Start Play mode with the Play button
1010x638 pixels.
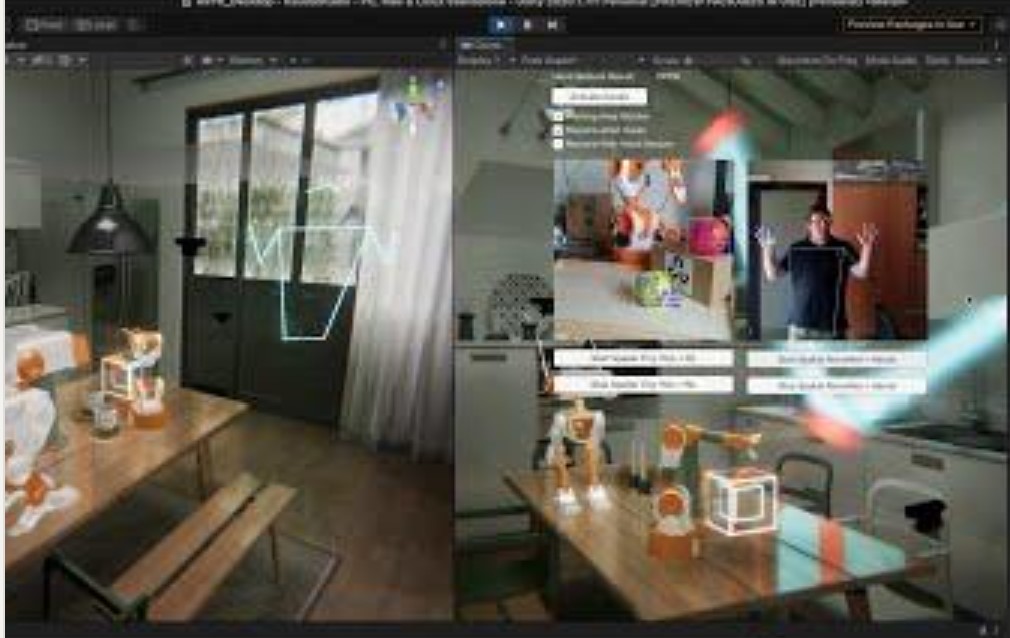[x=500, y=25]
